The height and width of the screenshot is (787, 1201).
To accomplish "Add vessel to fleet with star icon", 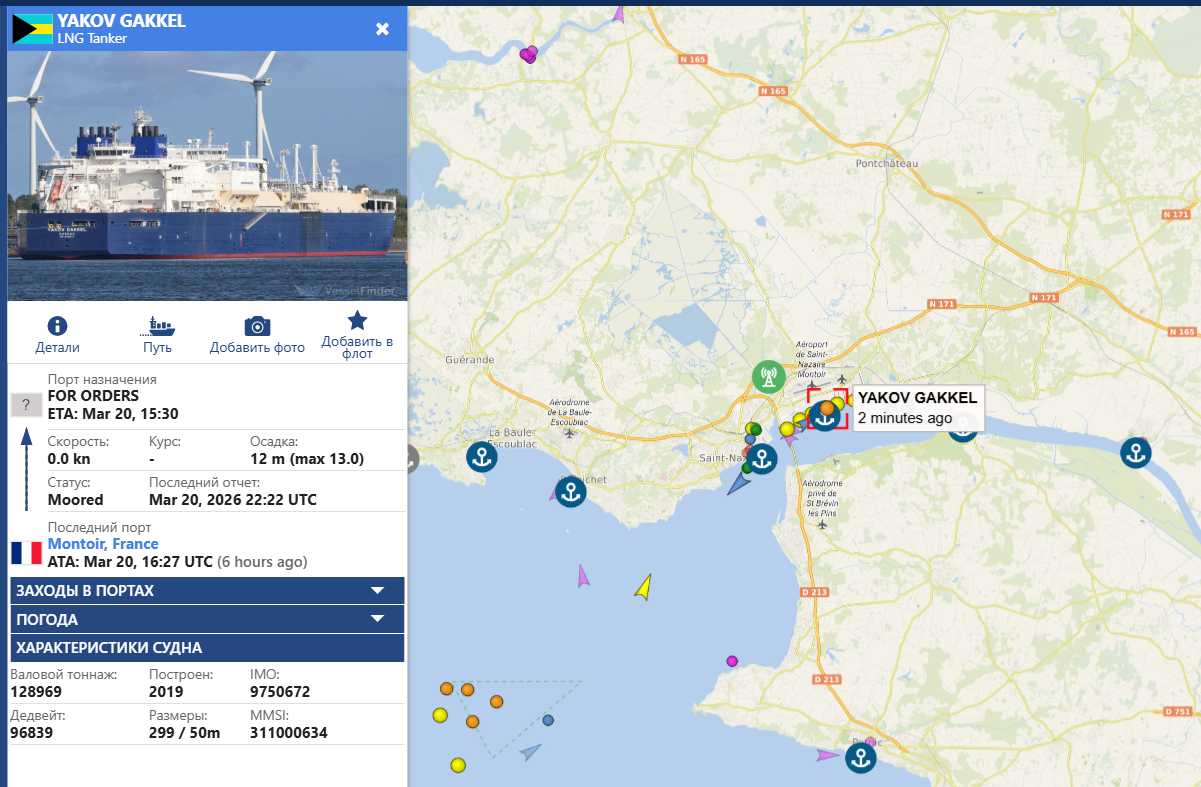I will coord(357,321).
